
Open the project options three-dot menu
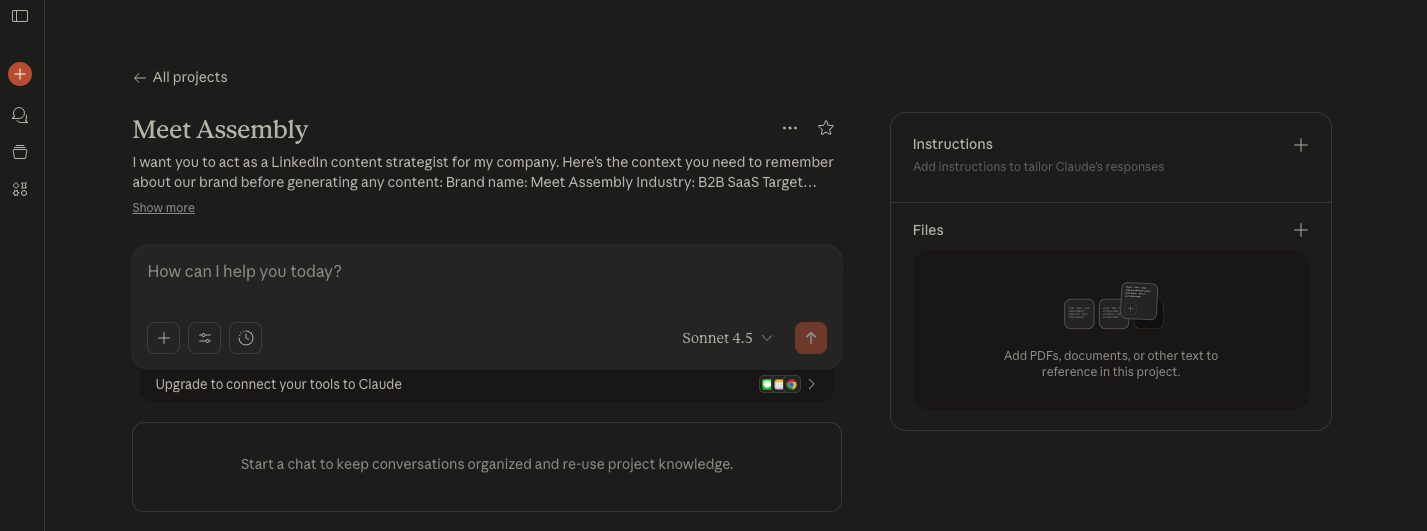tap(790, 128)
